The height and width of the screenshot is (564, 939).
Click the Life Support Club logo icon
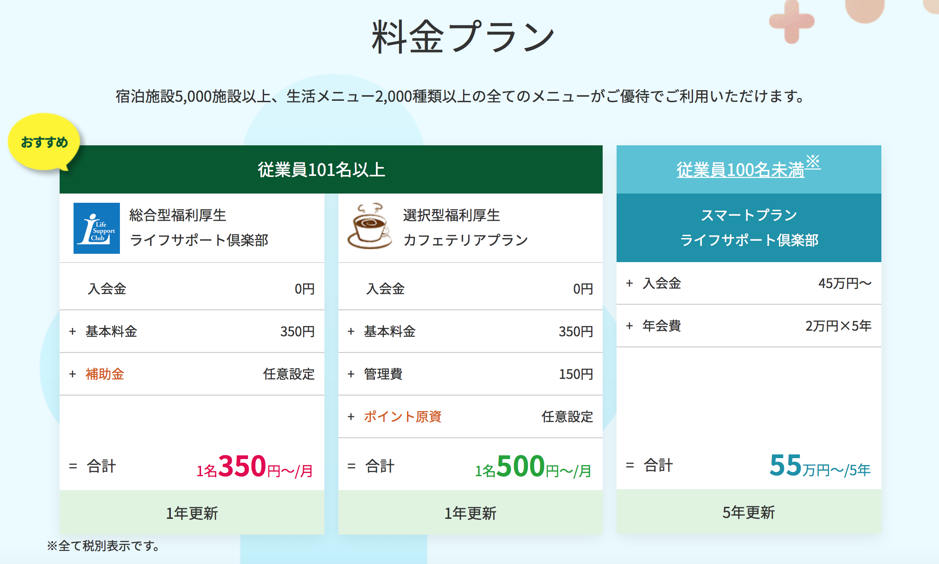tap(97, 228)
